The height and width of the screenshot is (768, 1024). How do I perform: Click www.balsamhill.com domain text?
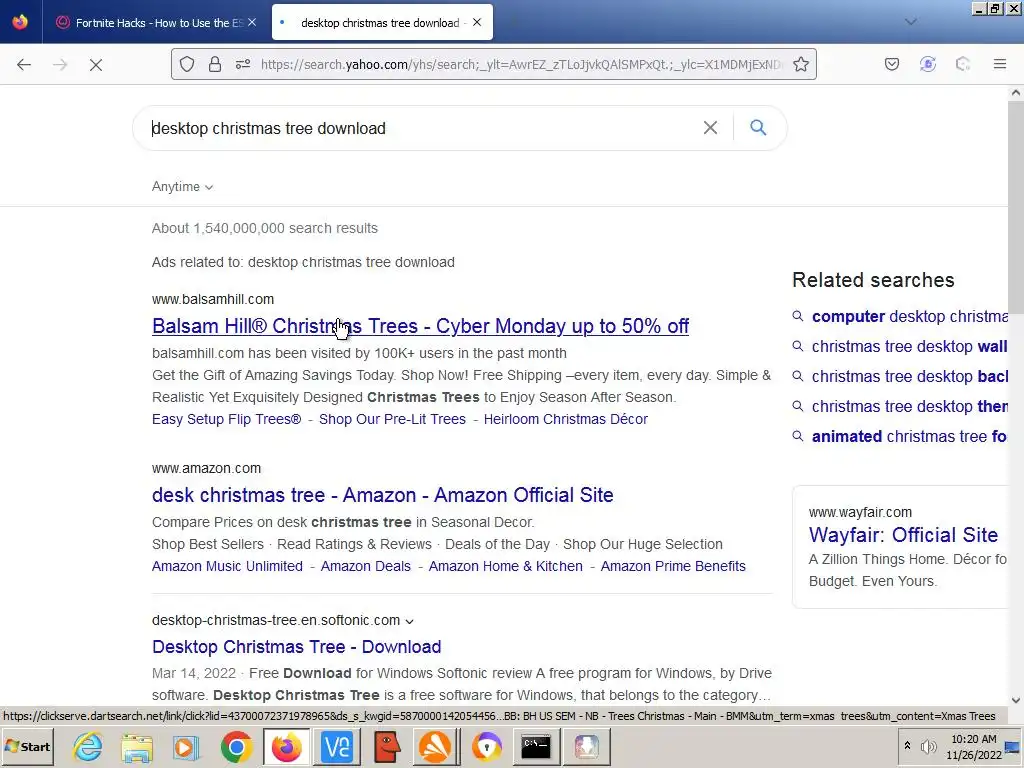[x=213, y=299]
